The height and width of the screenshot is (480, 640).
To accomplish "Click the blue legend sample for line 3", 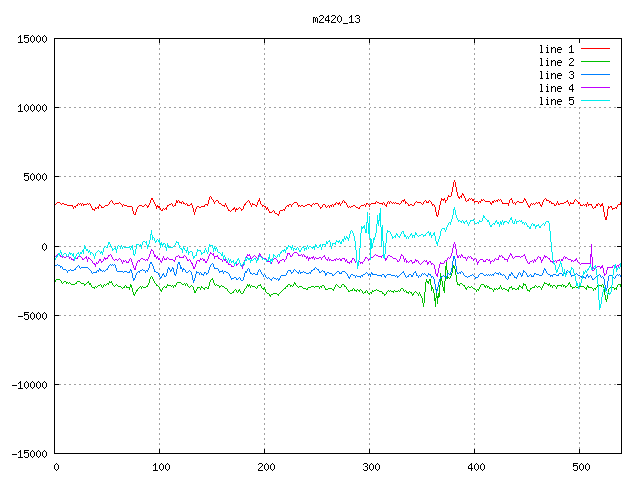I will tap(596, 75).
